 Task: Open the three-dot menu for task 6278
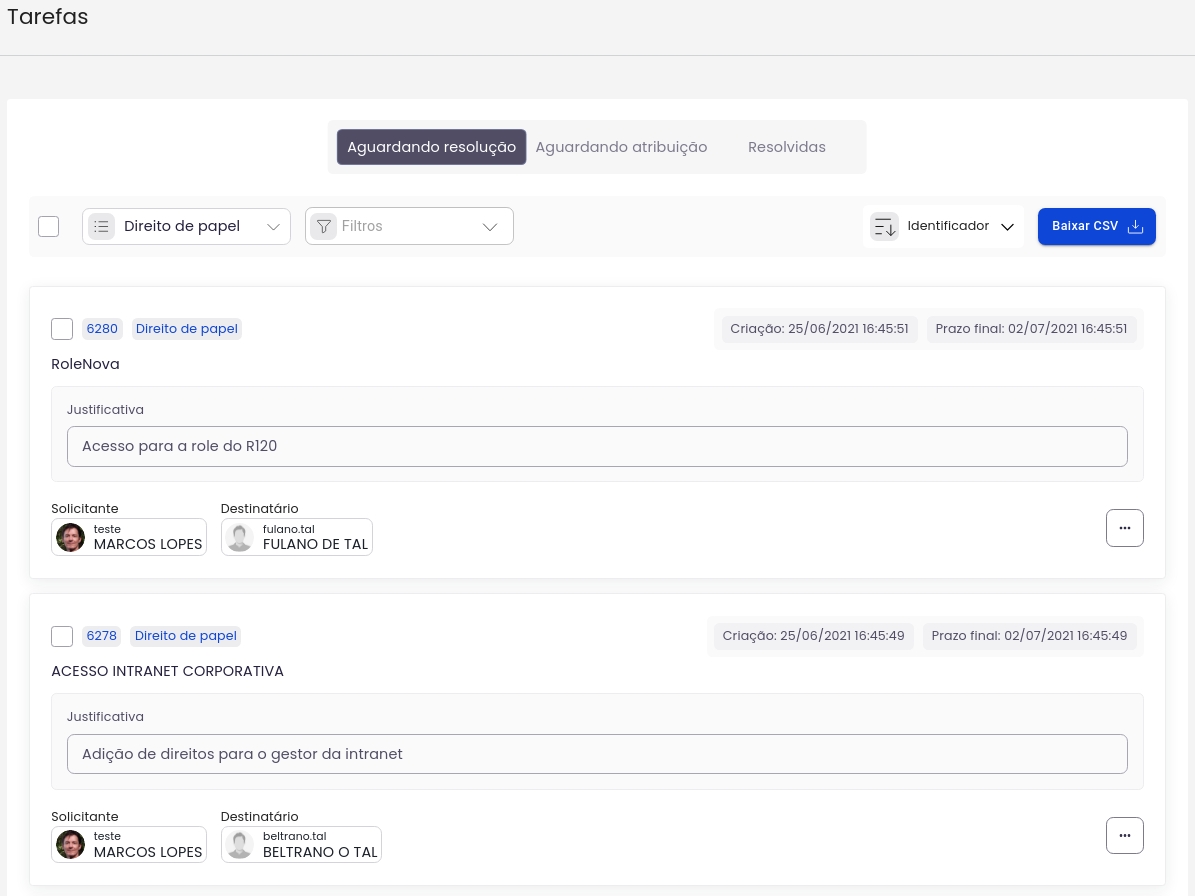[x=1124, y=835]
